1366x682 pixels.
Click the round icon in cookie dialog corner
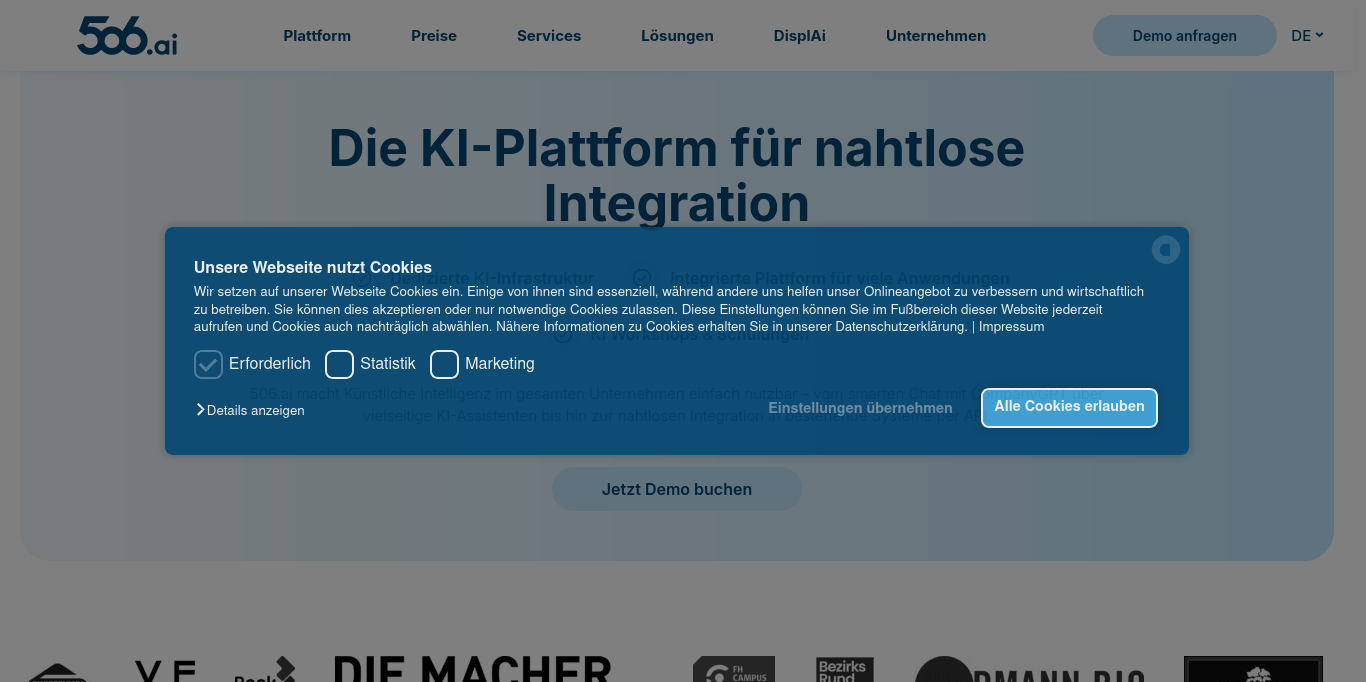coord(1165,249)
